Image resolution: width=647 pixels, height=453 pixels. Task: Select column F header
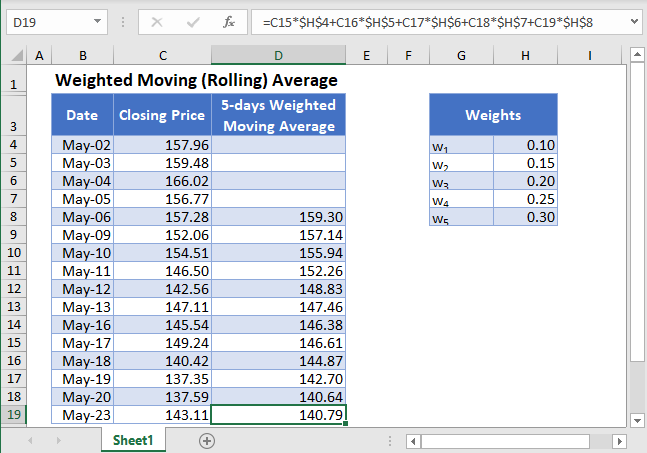(408, 55)
